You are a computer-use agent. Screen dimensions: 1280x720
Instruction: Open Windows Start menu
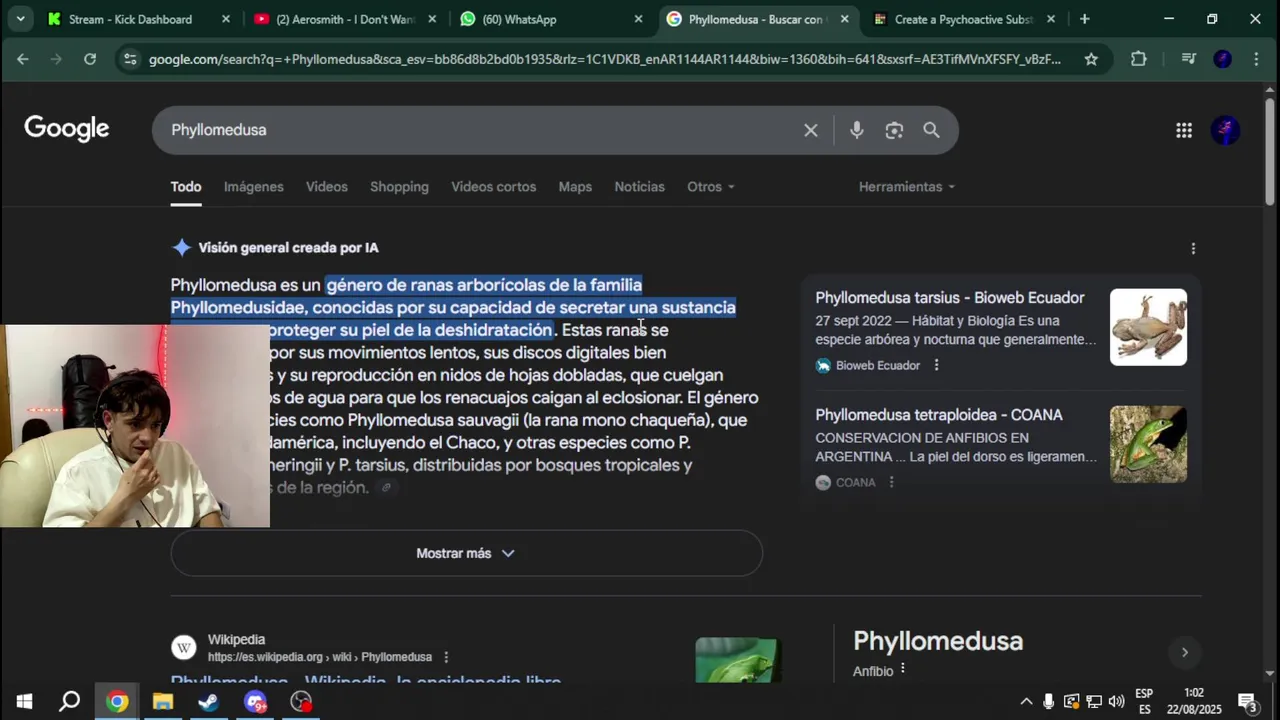[x=24, y=702]
